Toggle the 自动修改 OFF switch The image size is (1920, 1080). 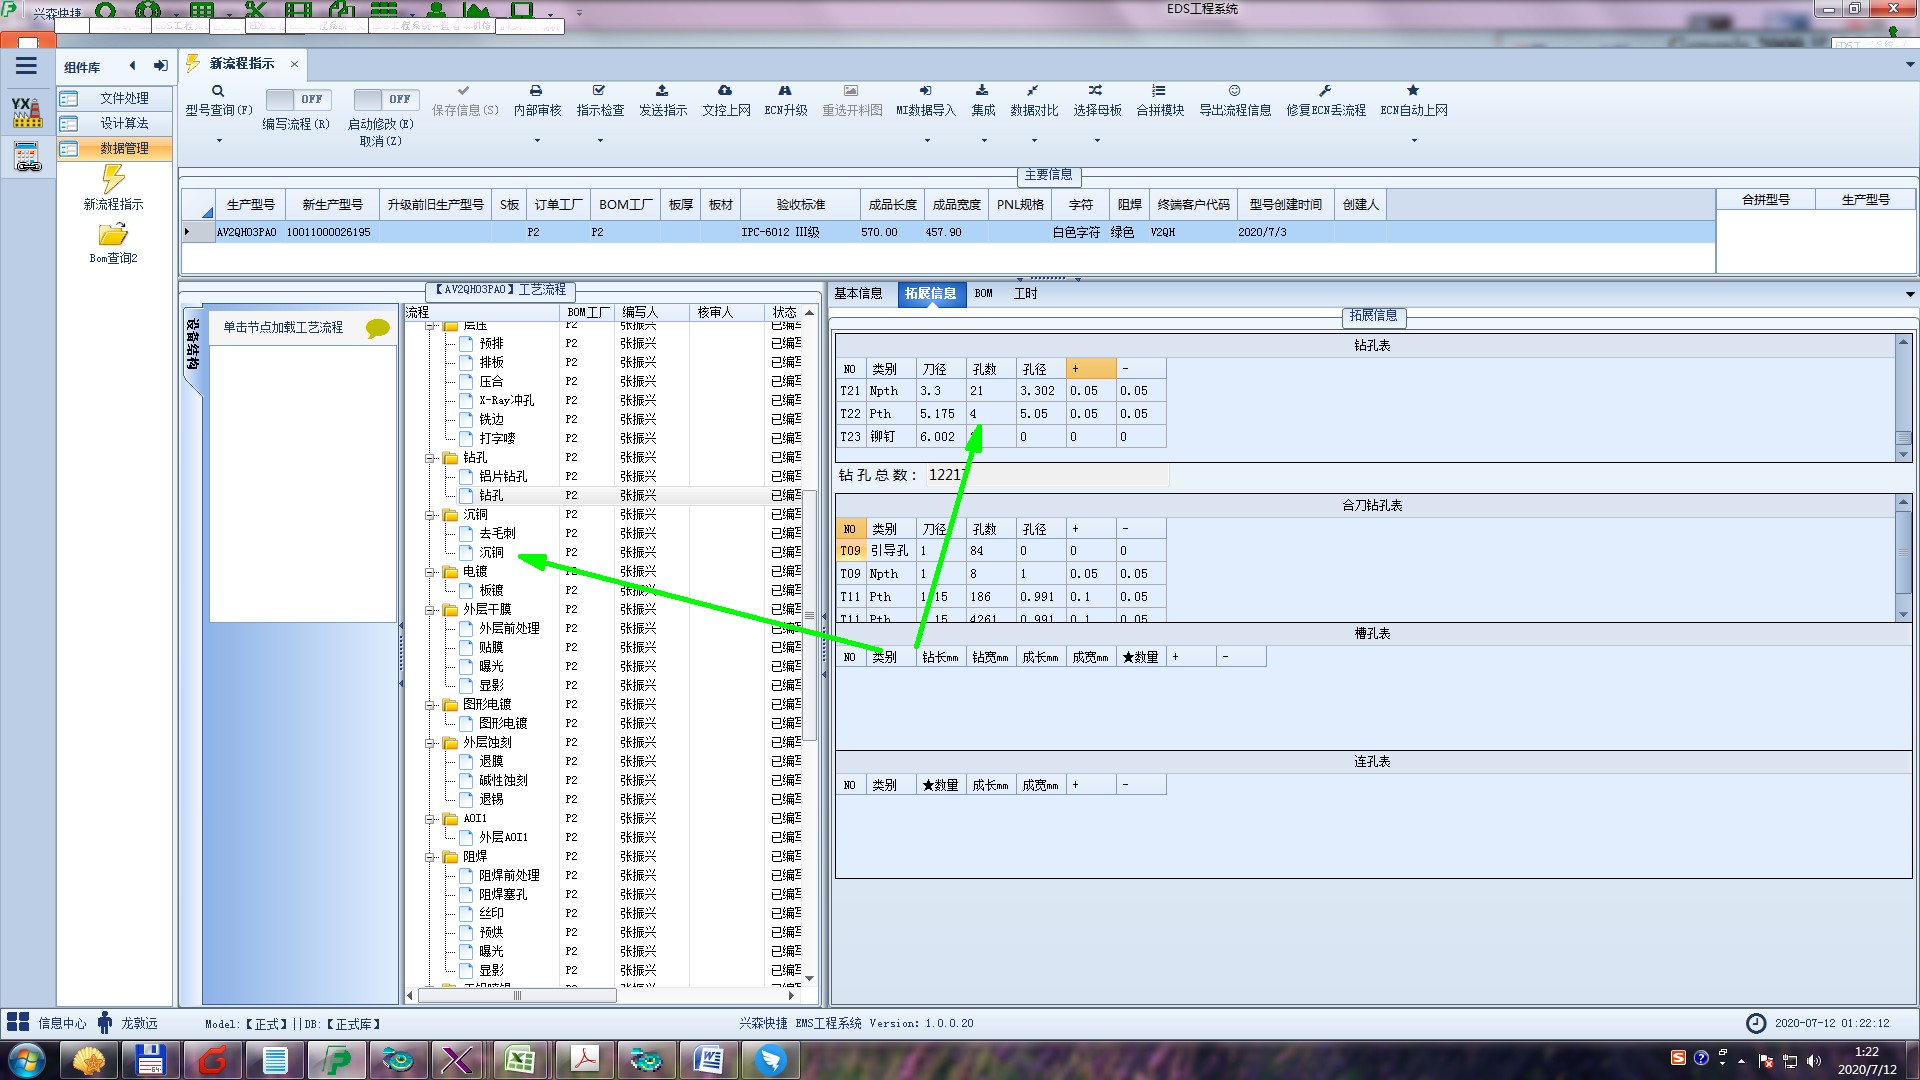click(x=385, y=99)
